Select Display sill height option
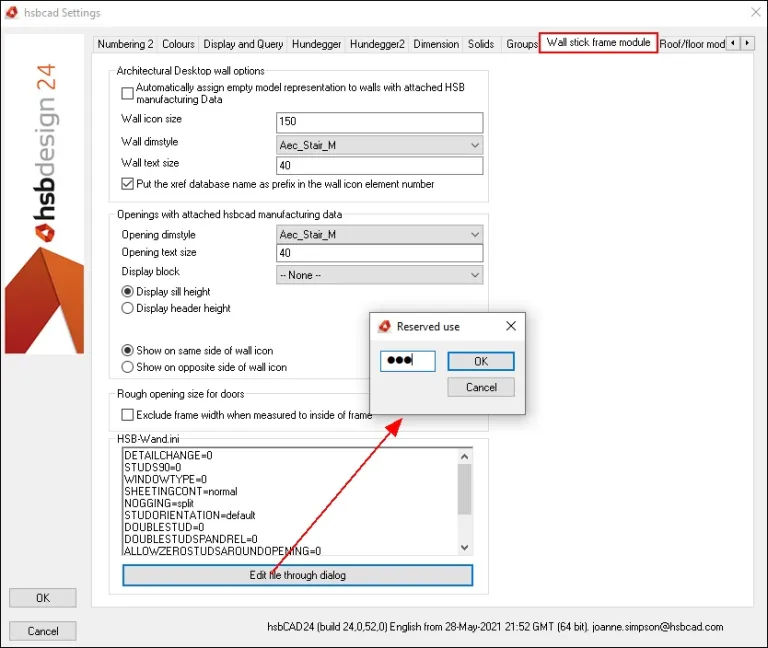 pos(127,291)
